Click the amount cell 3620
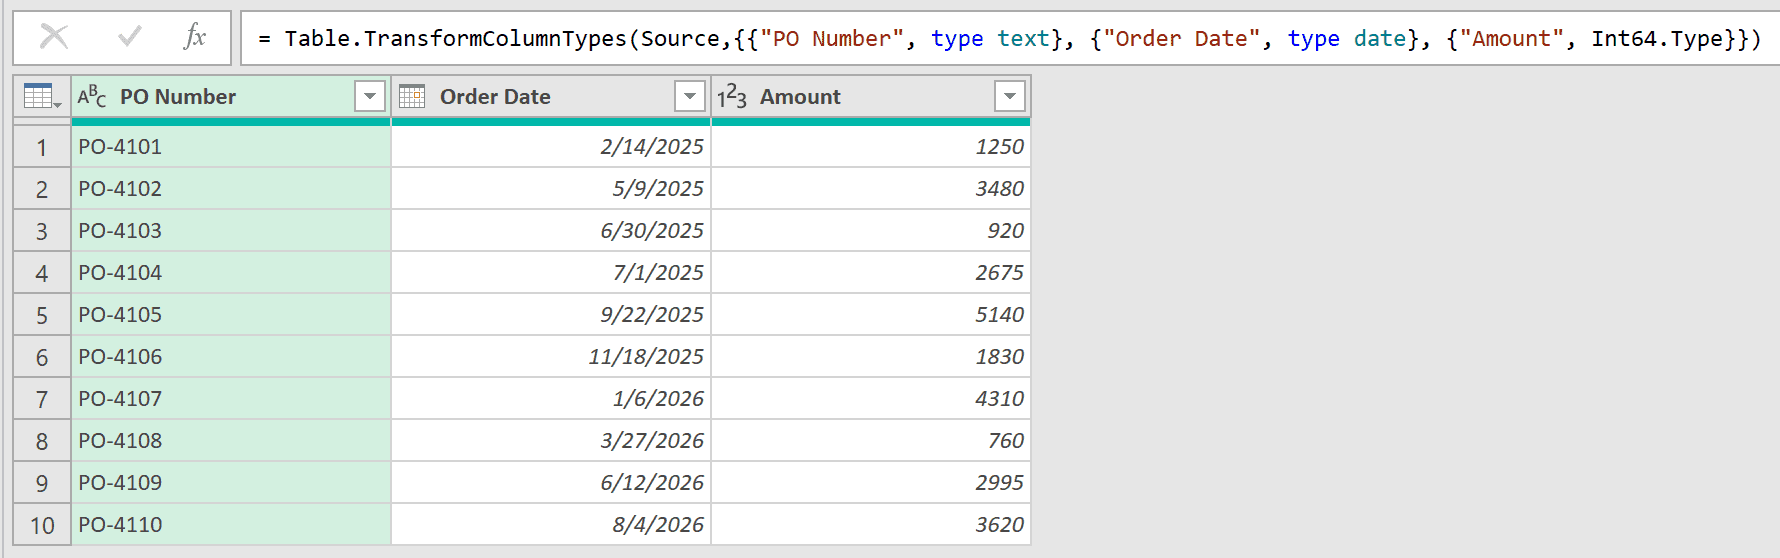The width and height of the screenshot is (1780, 558). 871,525
